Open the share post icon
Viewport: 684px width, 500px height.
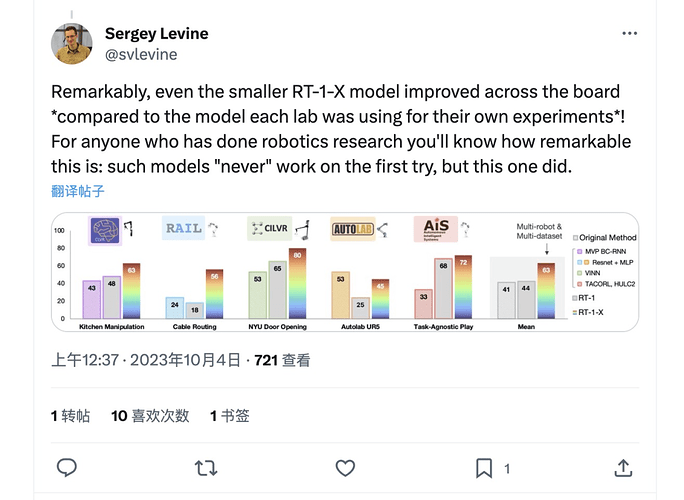[622, 467]
